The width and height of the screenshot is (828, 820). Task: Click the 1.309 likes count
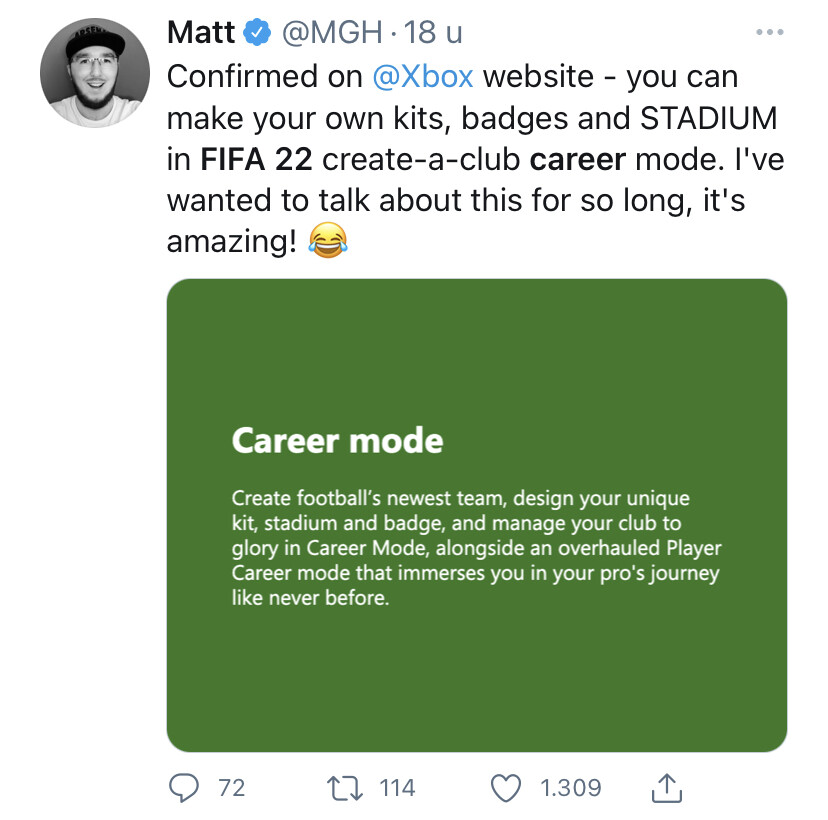pos(570,788)
